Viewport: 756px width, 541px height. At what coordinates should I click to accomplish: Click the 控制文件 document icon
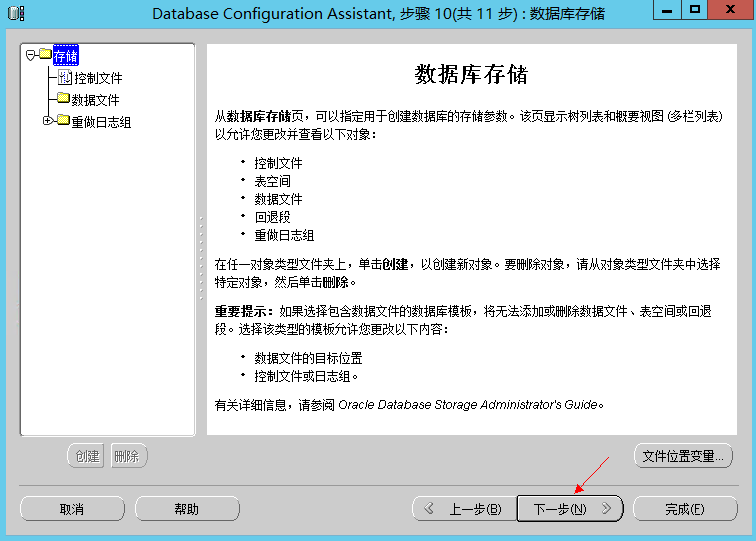(65, 77)
